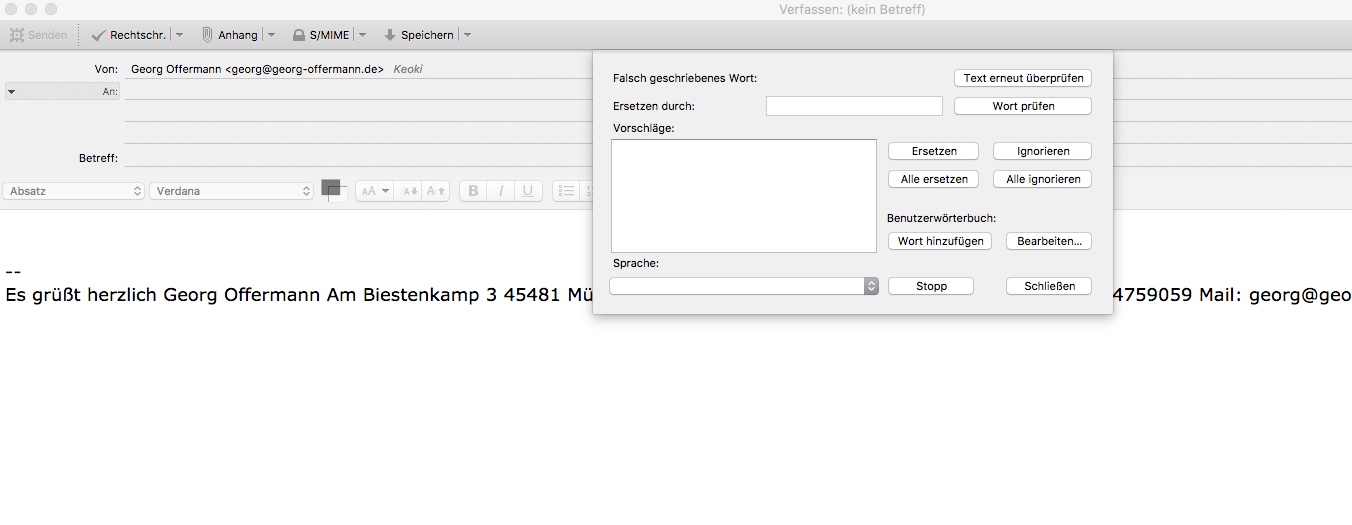Close the spell check dialog with Schließen
This screenshot has width=1352, height=525.
(1049, 286)
